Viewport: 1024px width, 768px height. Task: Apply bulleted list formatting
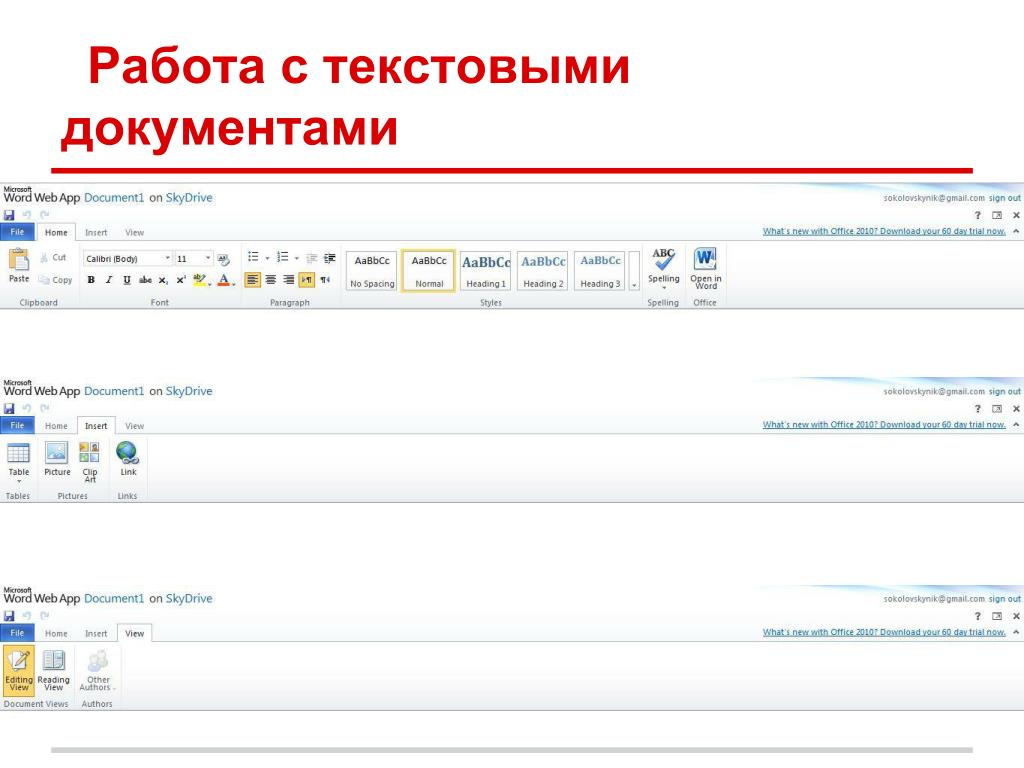pyautogui.click(x=253, y=257)
